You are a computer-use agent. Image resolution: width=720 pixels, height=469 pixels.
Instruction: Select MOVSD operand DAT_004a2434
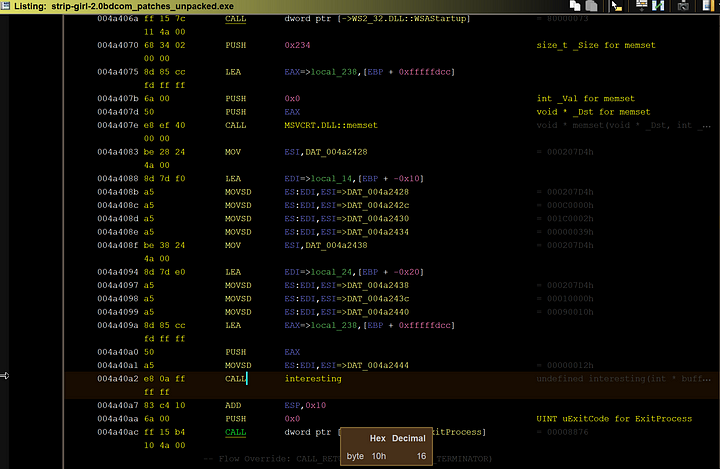click(x=378, y=232)
